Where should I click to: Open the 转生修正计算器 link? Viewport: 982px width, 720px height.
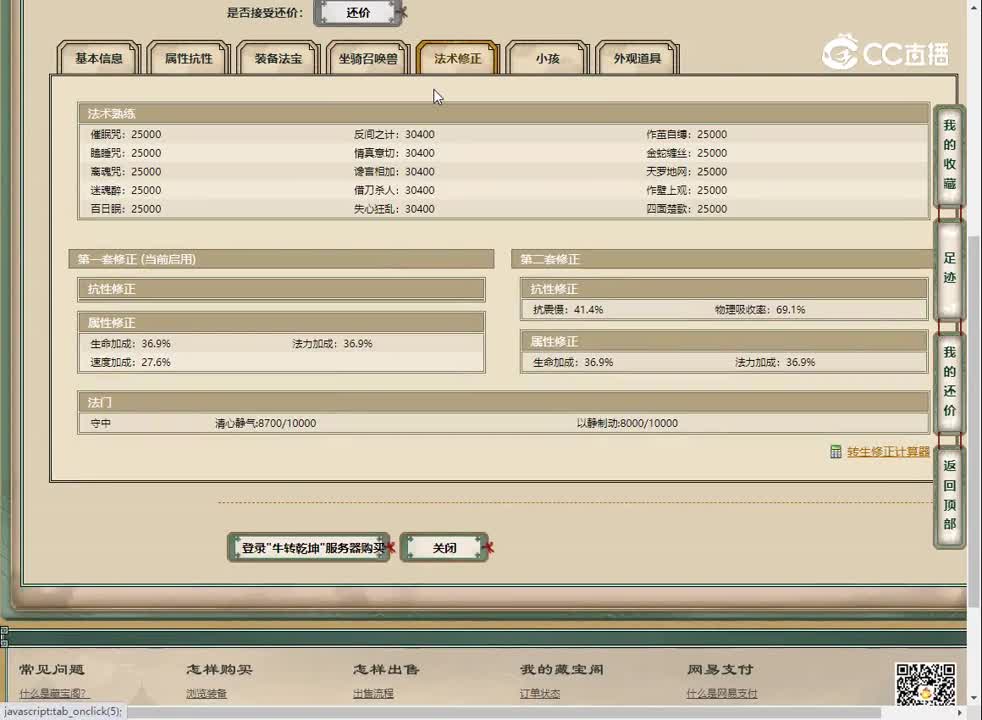pyautogui.click(x=888, y=452)
